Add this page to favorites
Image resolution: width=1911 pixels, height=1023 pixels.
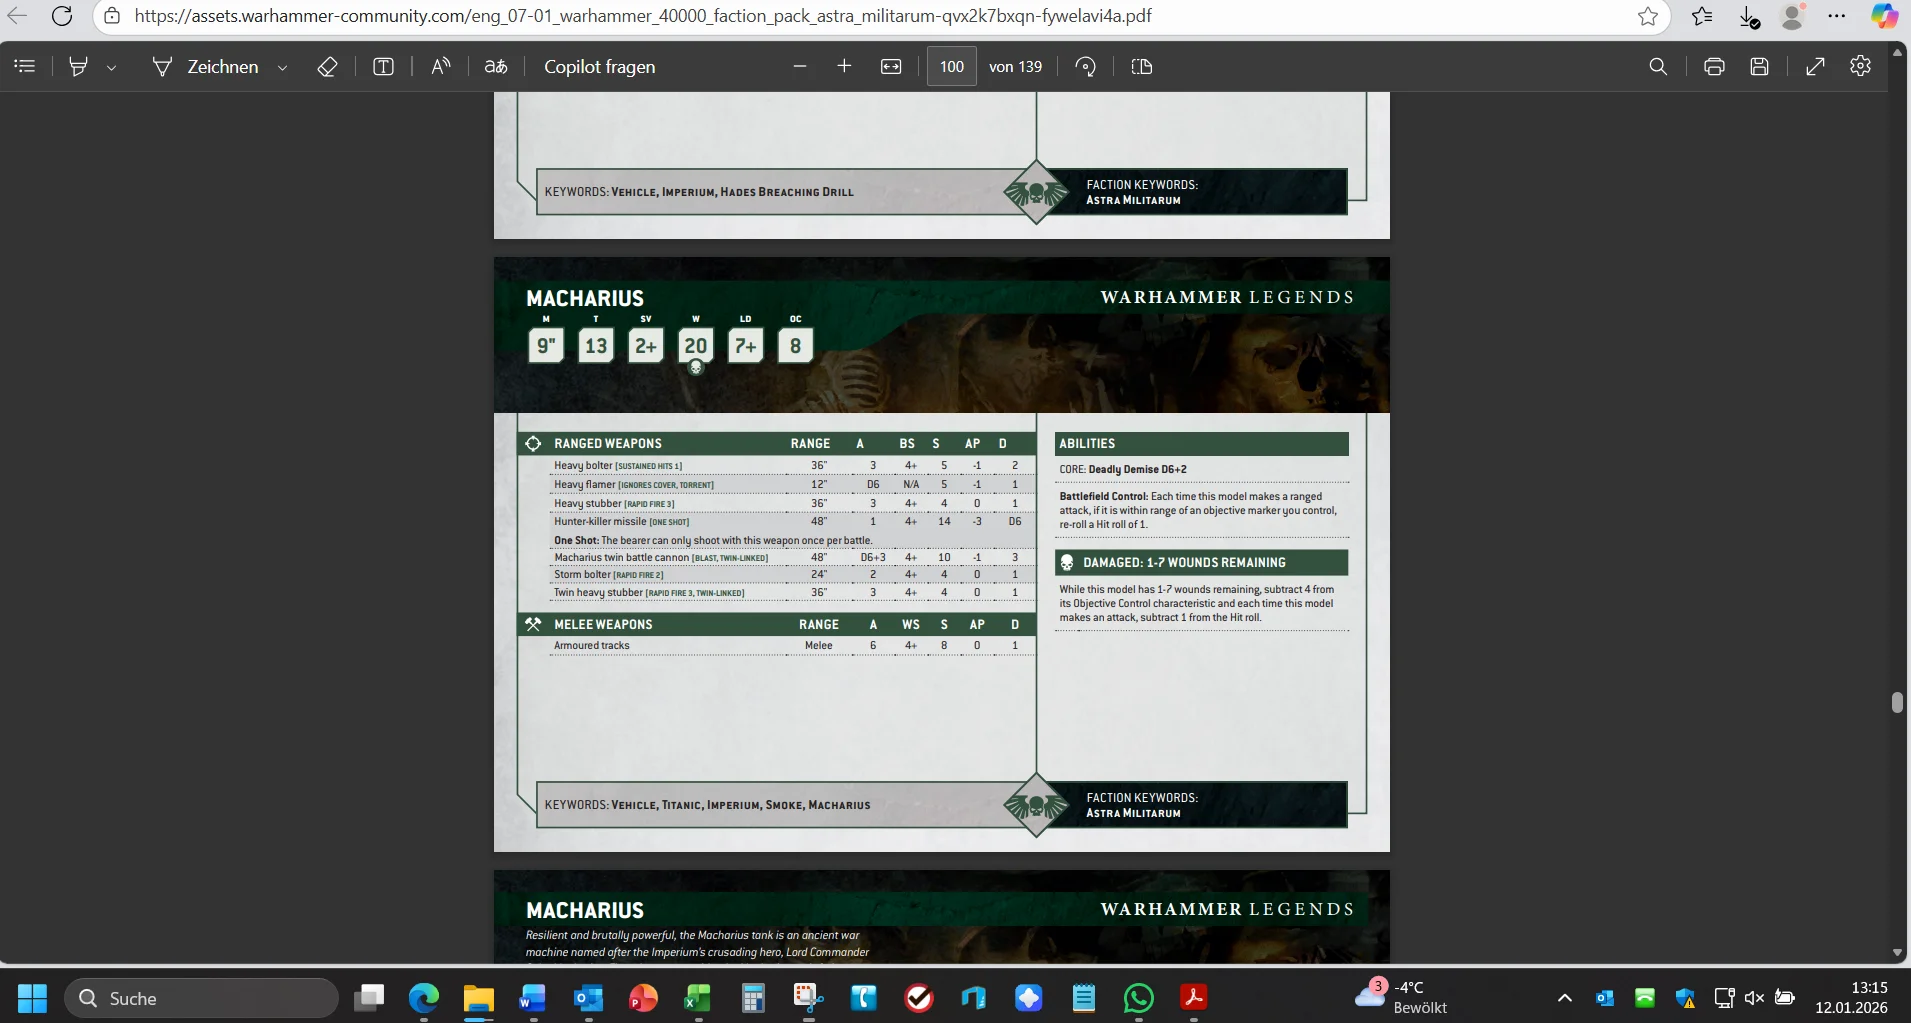pyautogui.click(x=1648, y=16)
